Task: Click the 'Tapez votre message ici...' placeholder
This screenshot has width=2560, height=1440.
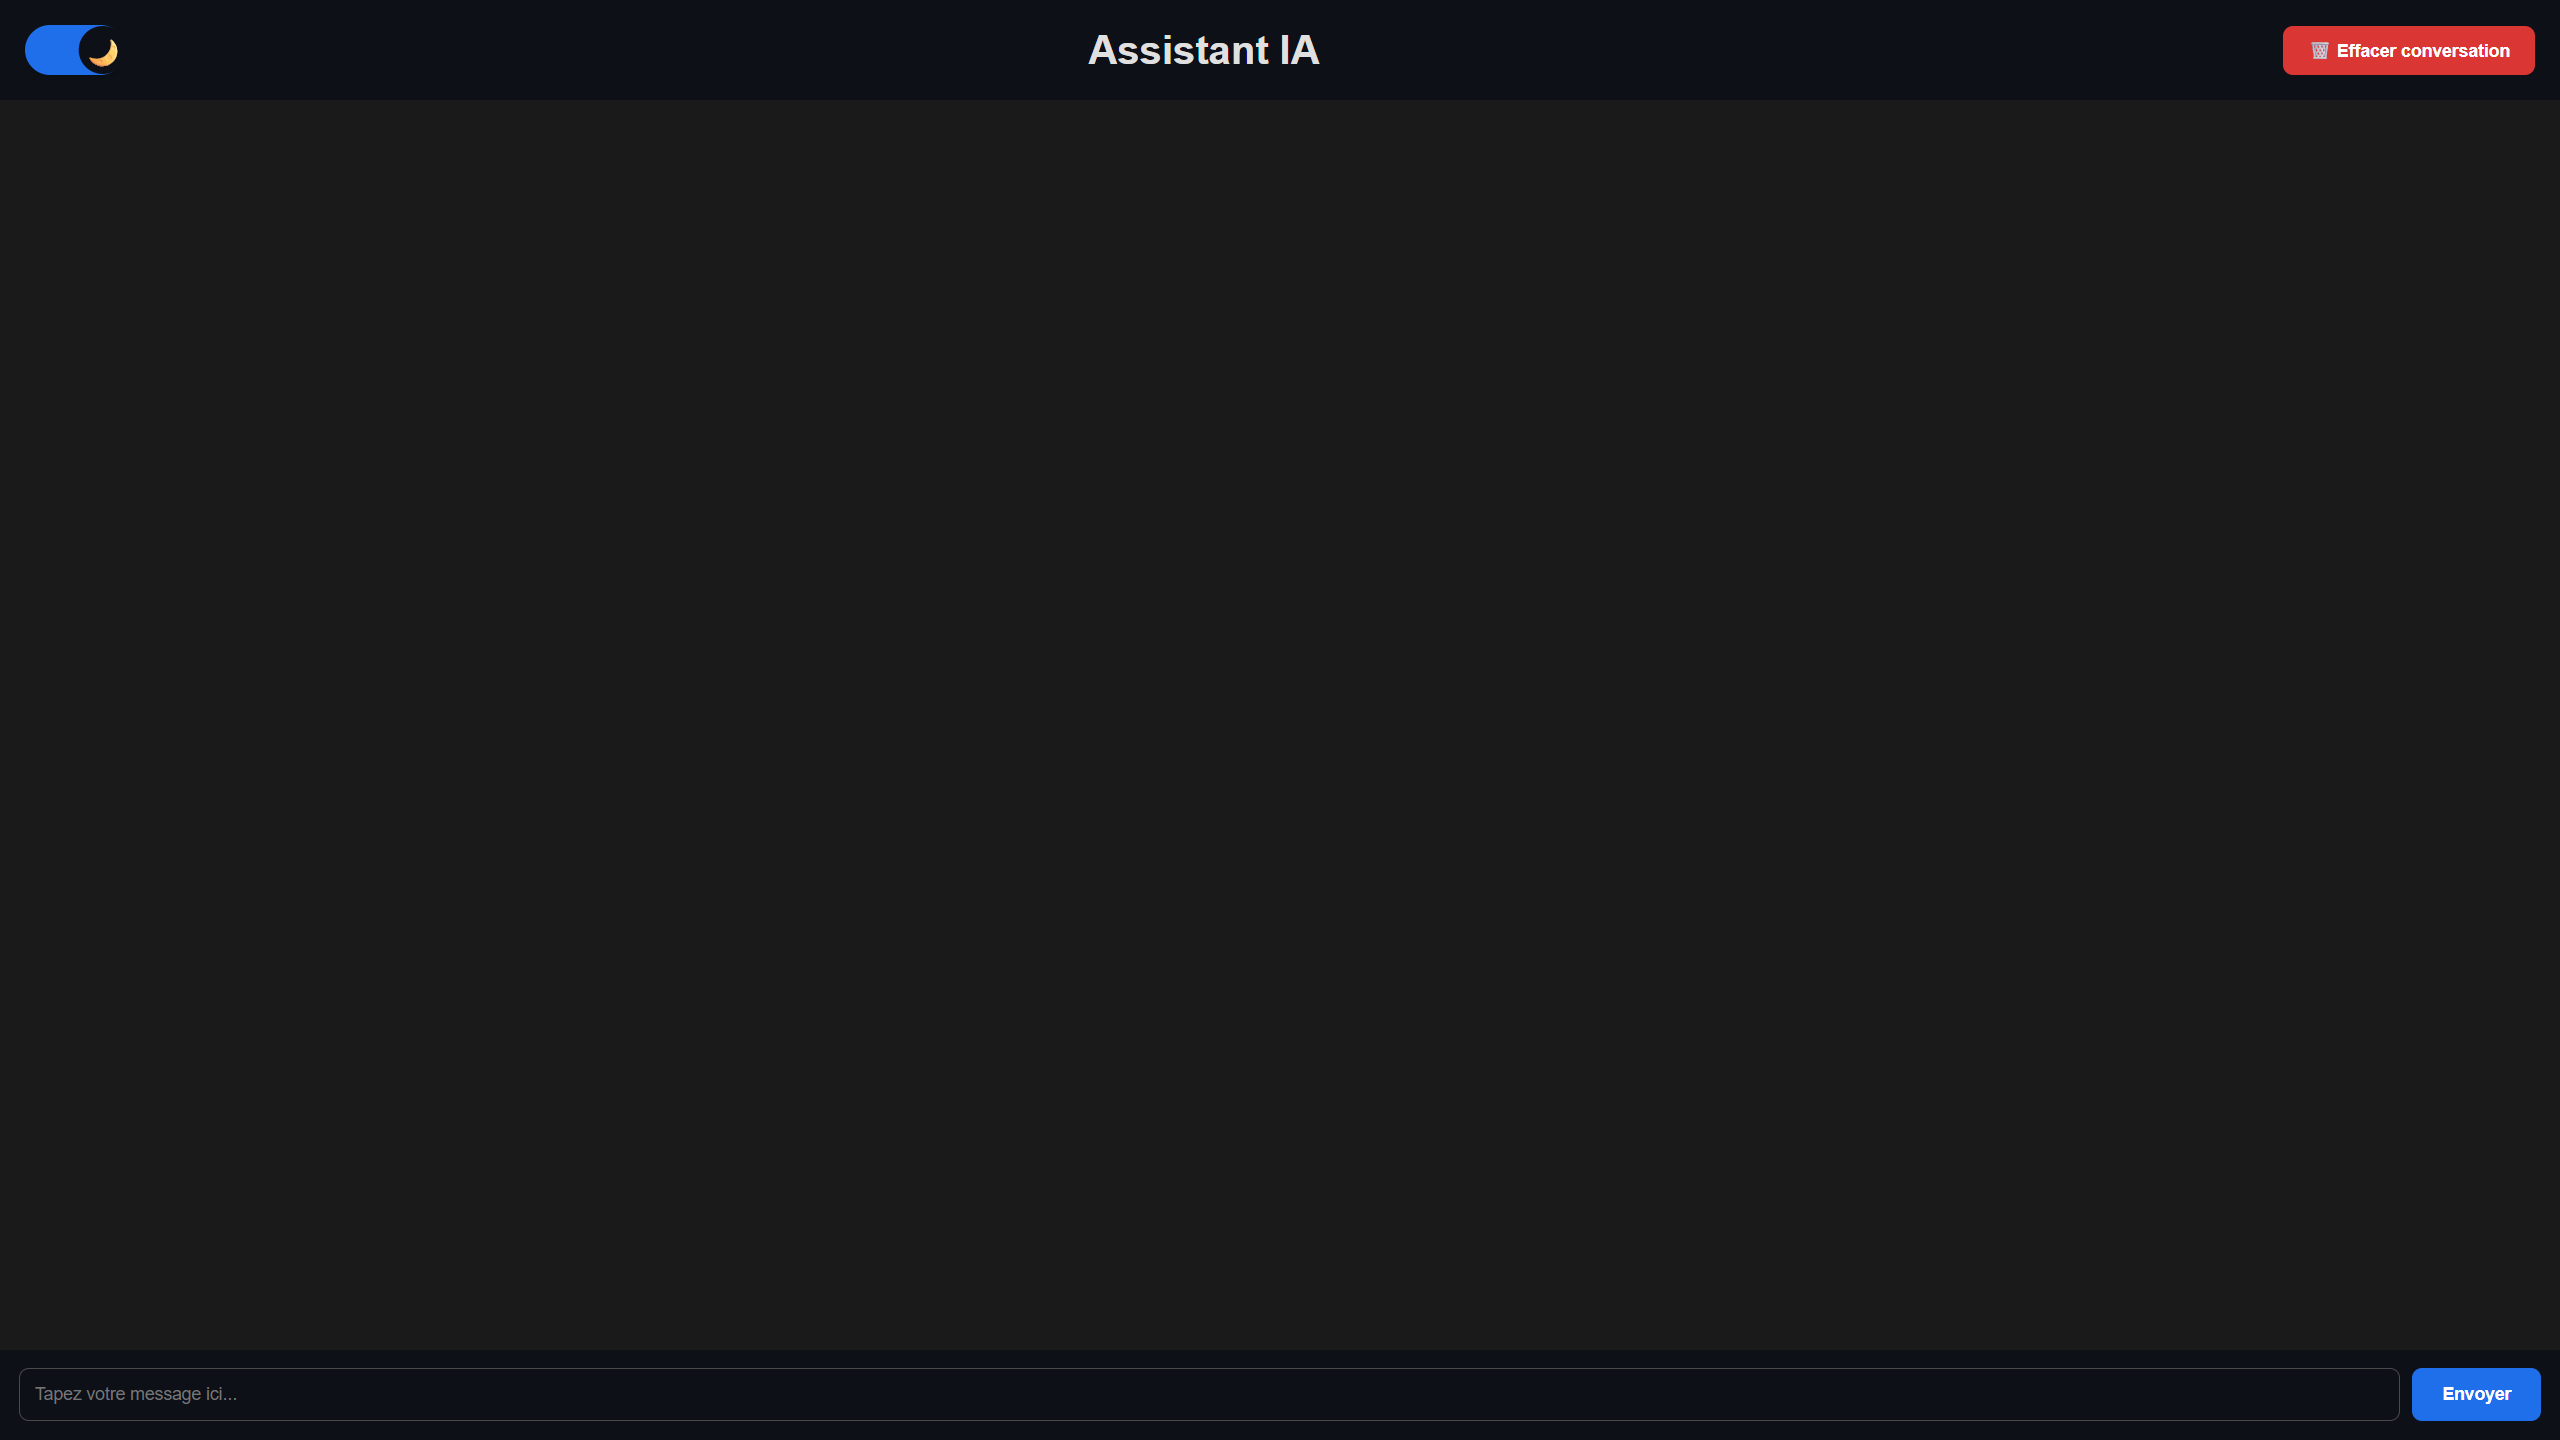Action: pos(136,1394)
